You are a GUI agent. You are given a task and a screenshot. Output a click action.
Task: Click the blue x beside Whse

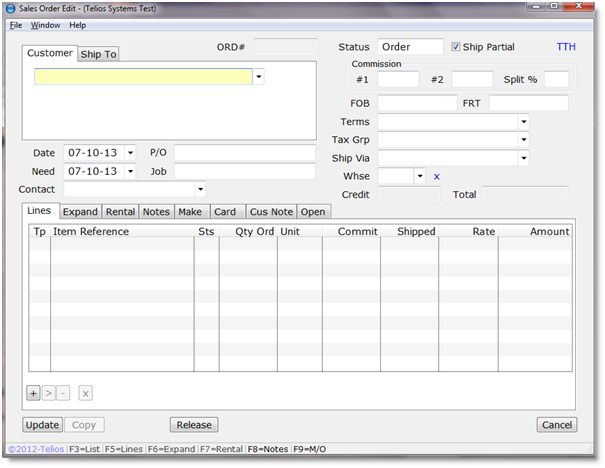436,177
